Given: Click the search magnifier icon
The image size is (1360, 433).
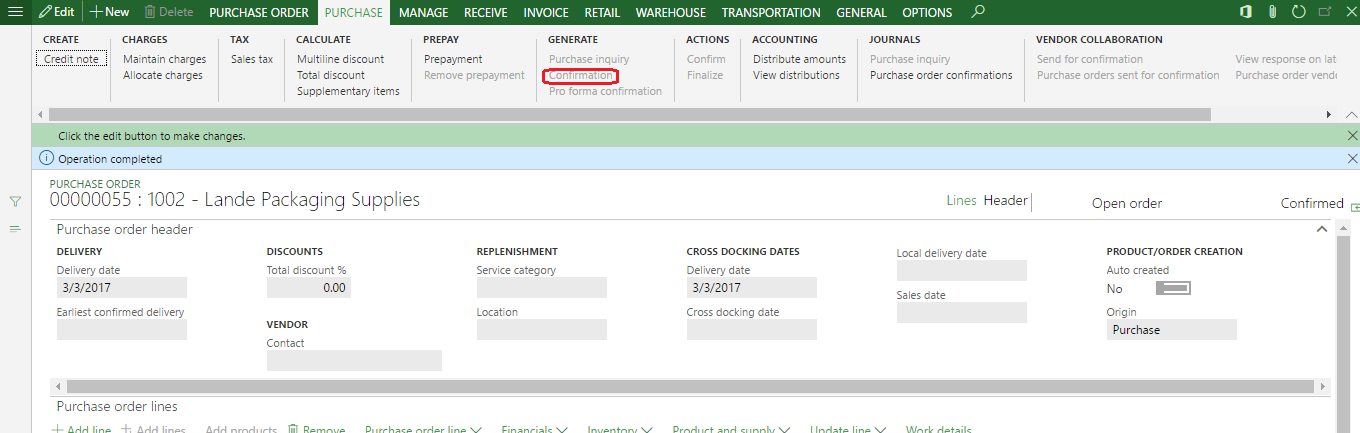Looking at the screenshot, I should 979,12.
